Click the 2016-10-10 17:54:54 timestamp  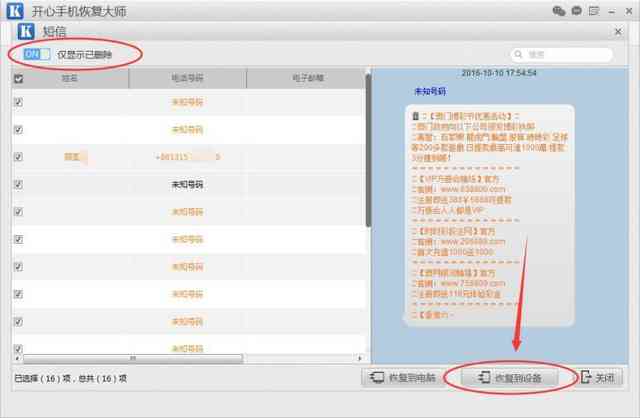click(x=499, y=73)
